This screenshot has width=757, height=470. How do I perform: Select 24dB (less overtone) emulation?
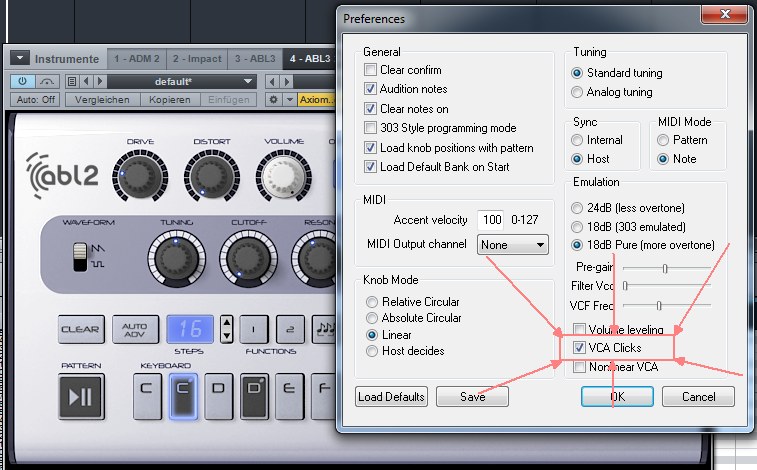coord(577,208)
